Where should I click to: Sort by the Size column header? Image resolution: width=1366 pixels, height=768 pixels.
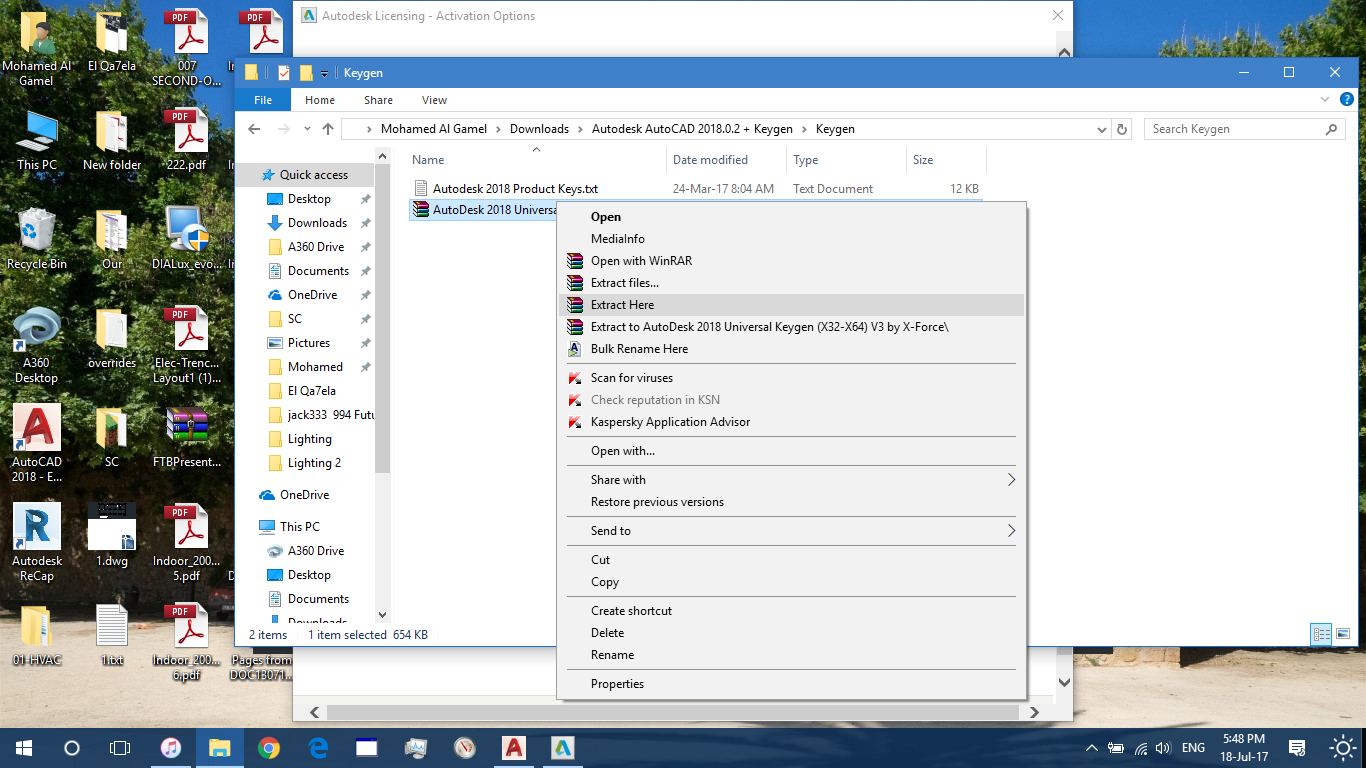coord(946,160)
